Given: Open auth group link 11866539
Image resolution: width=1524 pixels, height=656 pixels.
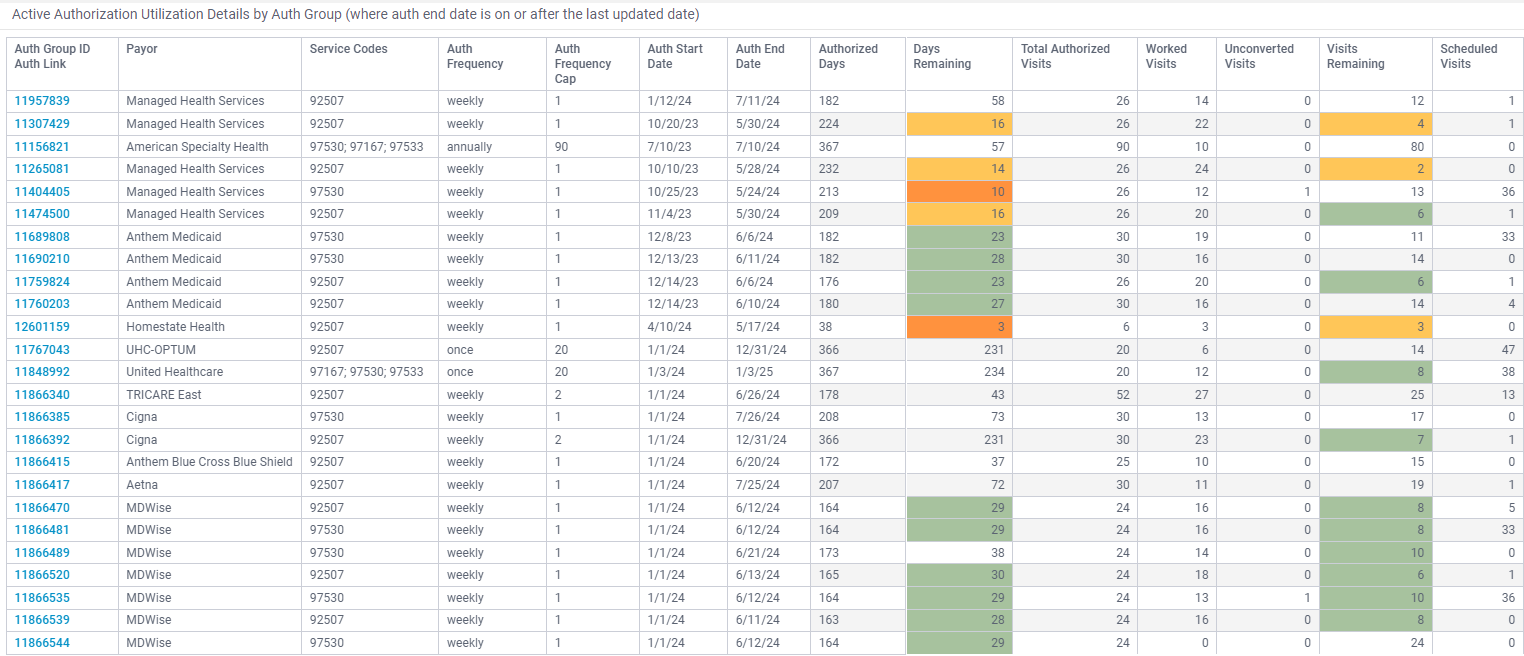Looking at the screenshot, I should 42,620.
